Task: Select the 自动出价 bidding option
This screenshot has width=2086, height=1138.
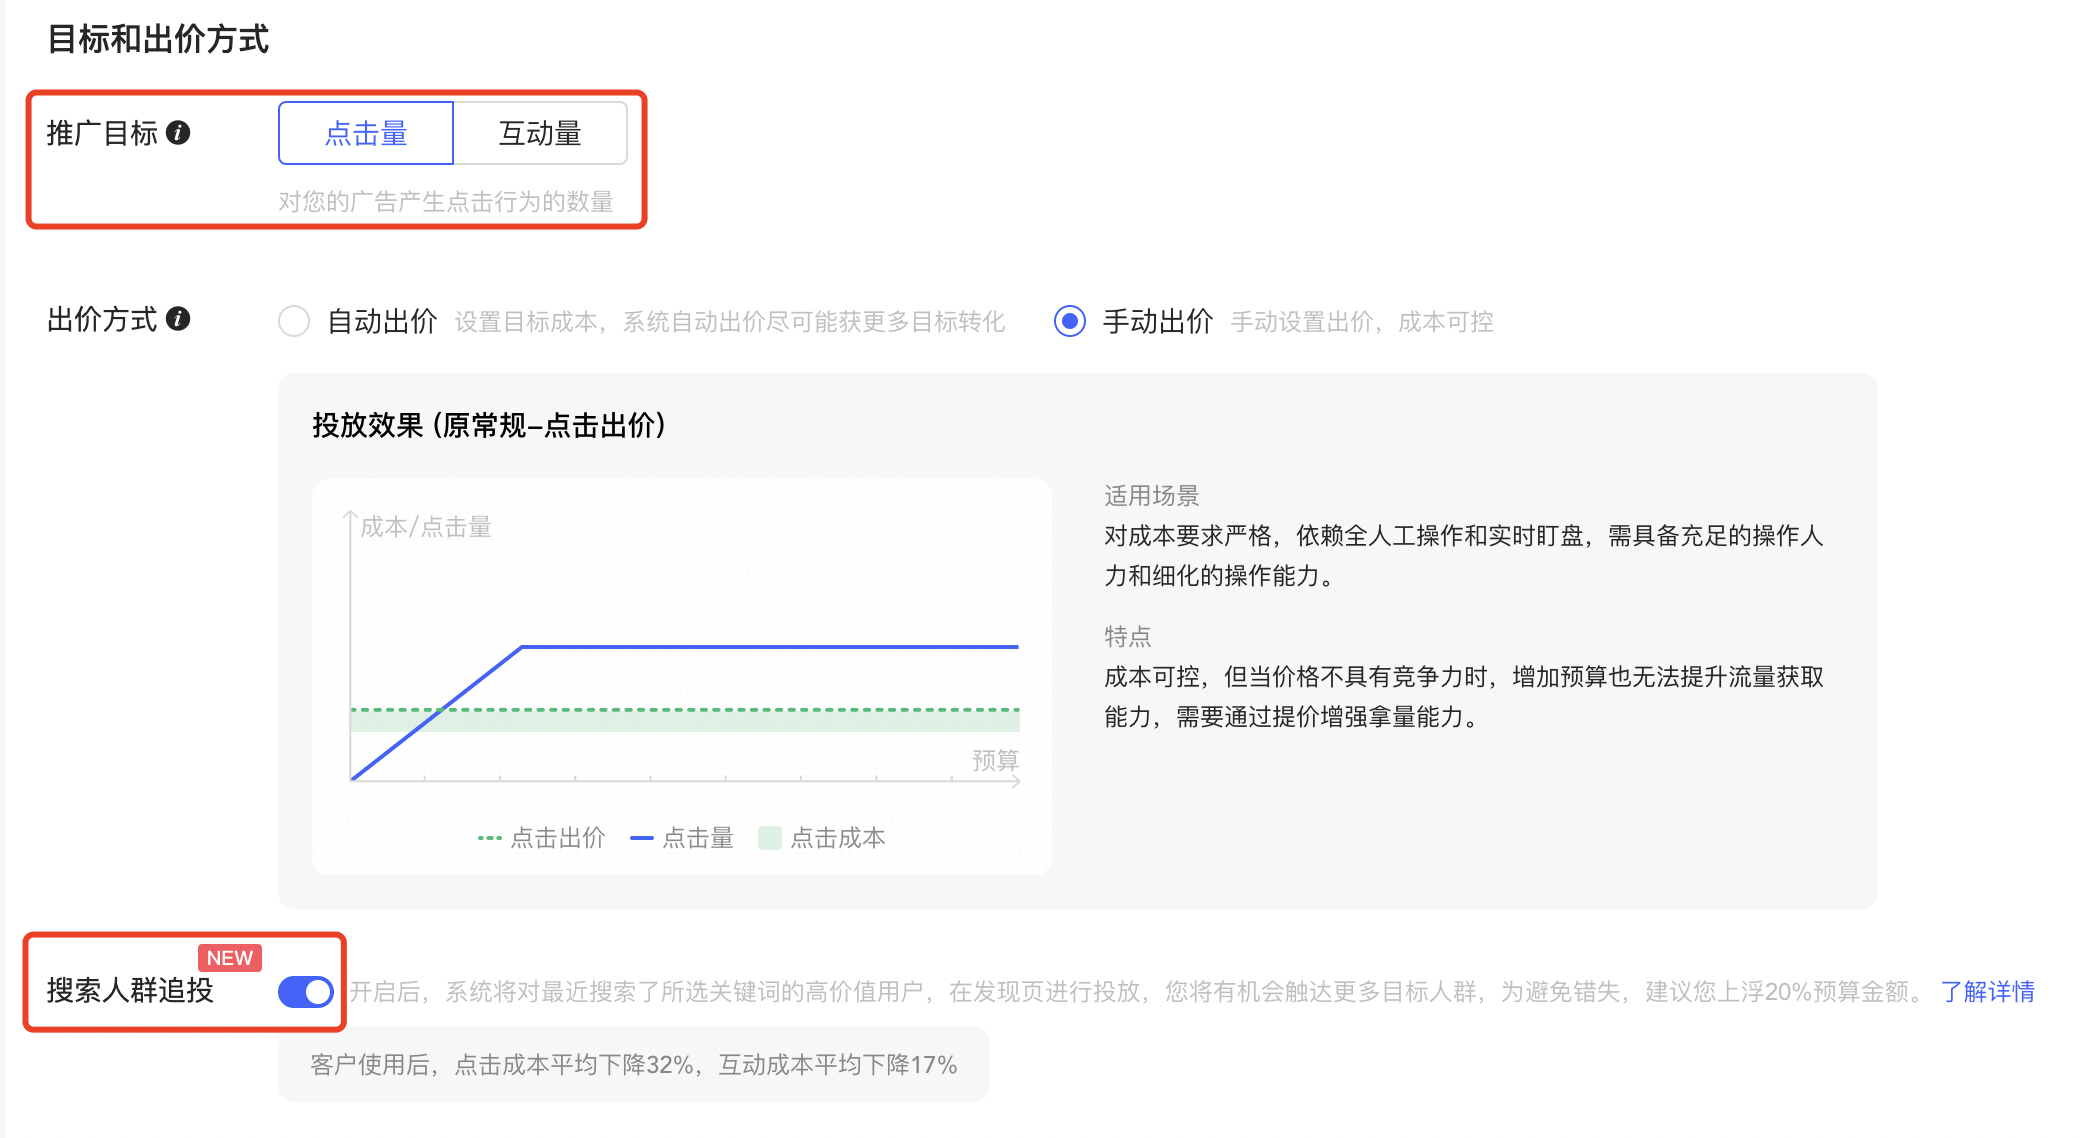Action: tap(294, 321)
